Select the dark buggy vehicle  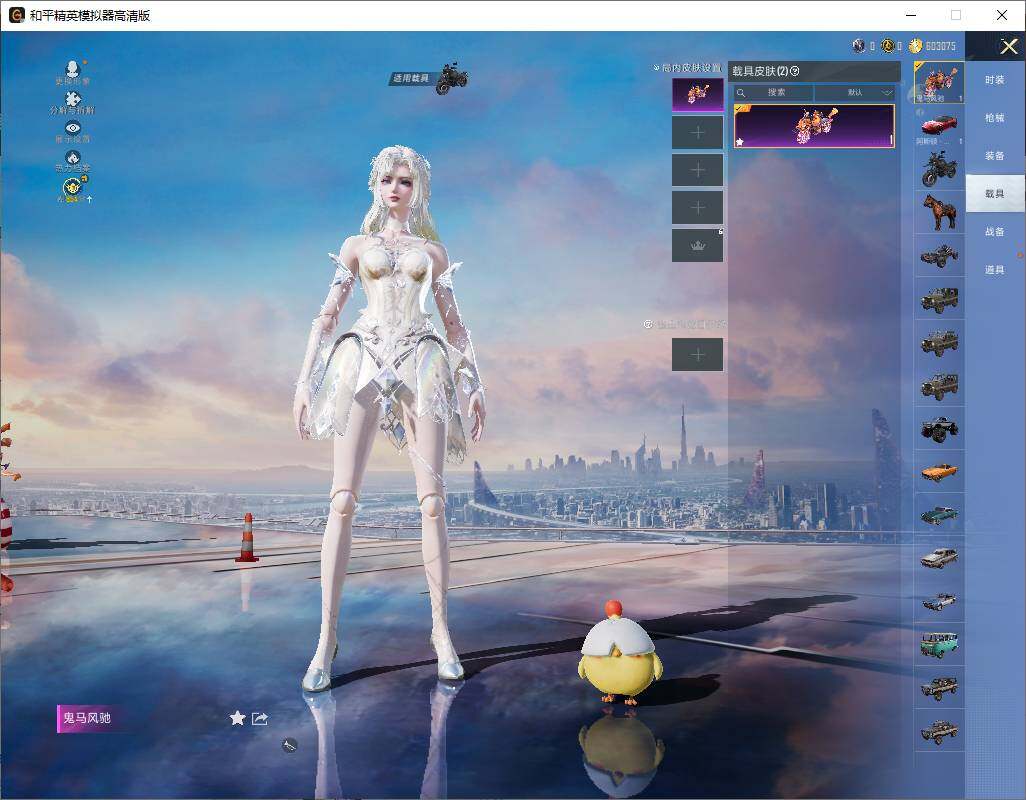pyautogui.click(x=939, y=255)
